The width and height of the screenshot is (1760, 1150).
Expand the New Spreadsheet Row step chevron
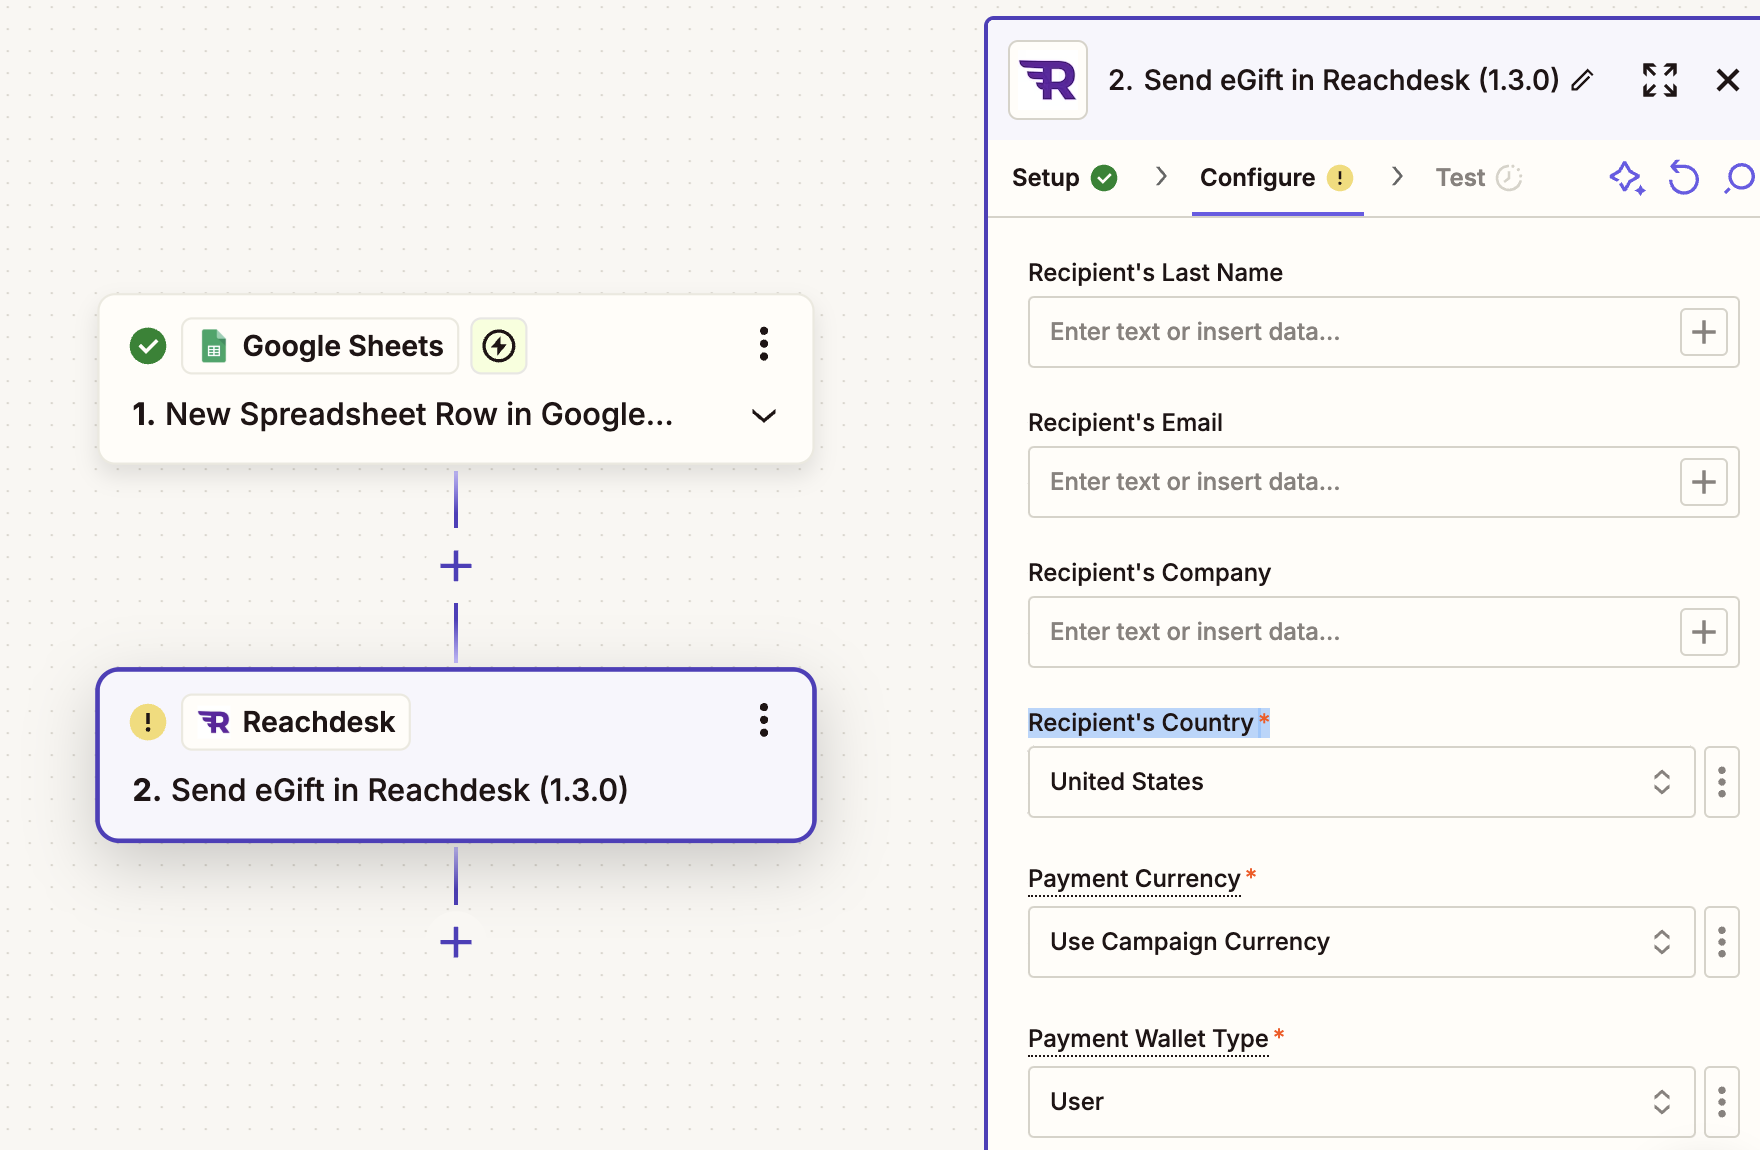(x=764, y=416)
